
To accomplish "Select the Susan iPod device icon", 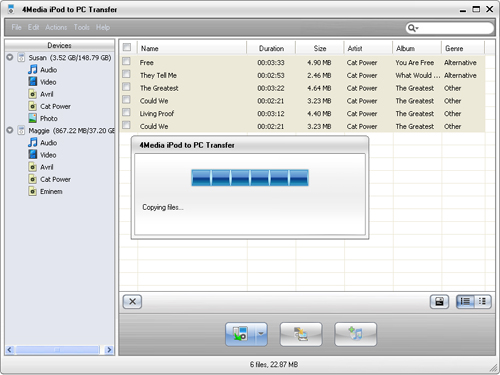I will click(x=21, y=58).
